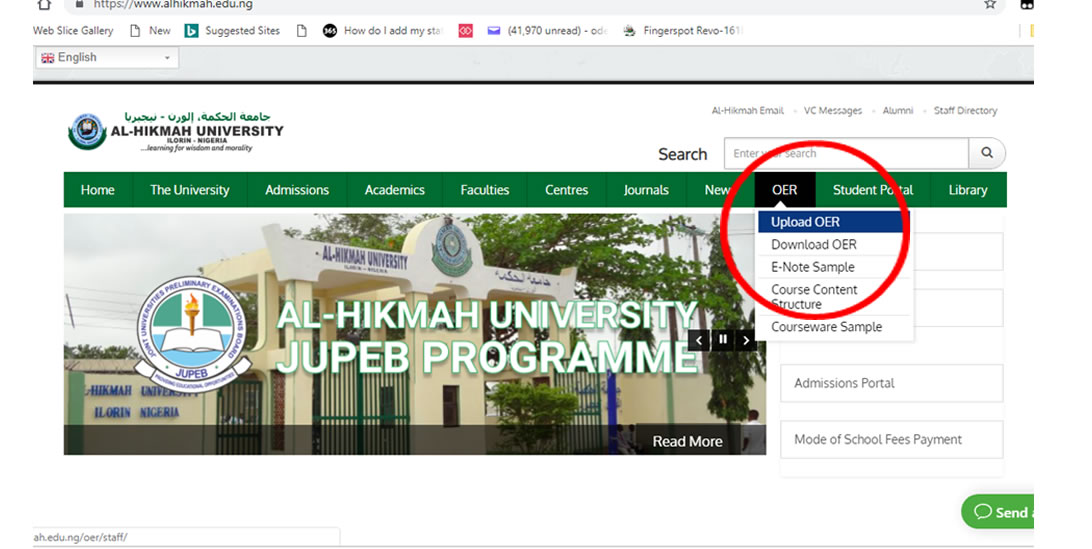Open The University menu

[x=189, y=190]
